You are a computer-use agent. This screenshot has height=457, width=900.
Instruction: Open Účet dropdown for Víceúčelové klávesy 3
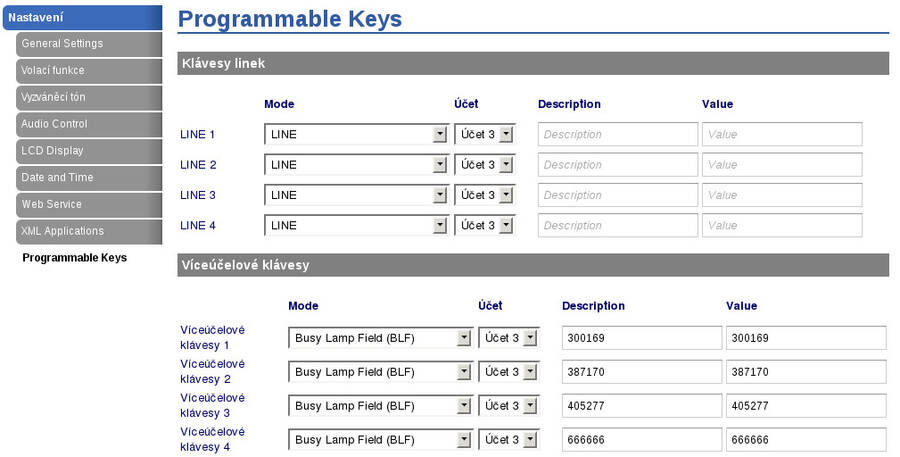click(508, 406)
